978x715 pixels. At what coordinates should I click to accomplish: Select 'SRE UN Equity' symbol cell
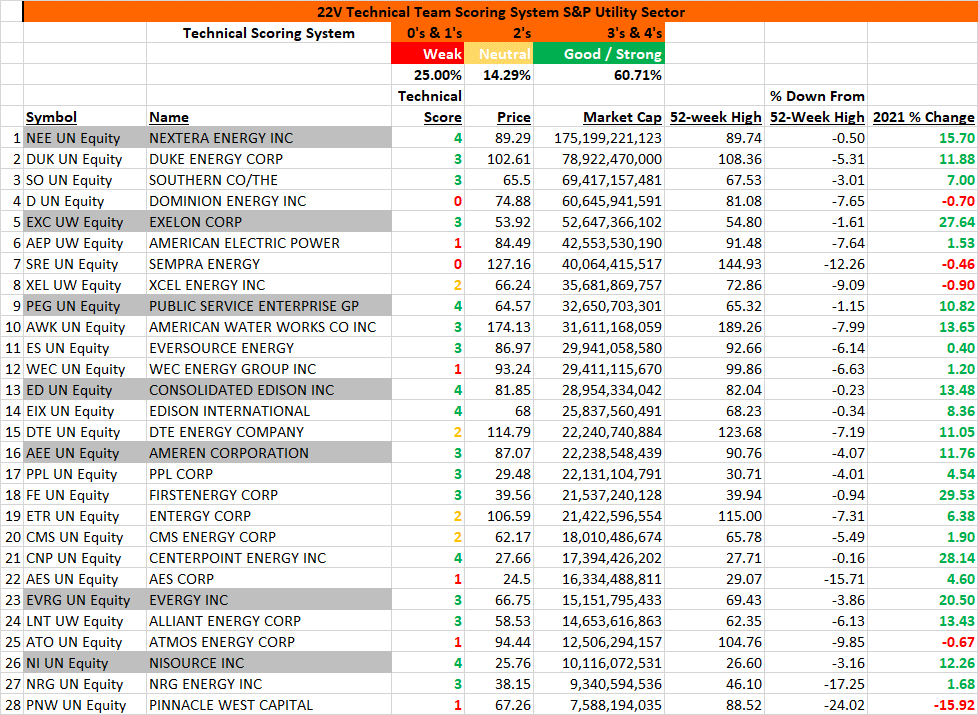tap(85, 264)
